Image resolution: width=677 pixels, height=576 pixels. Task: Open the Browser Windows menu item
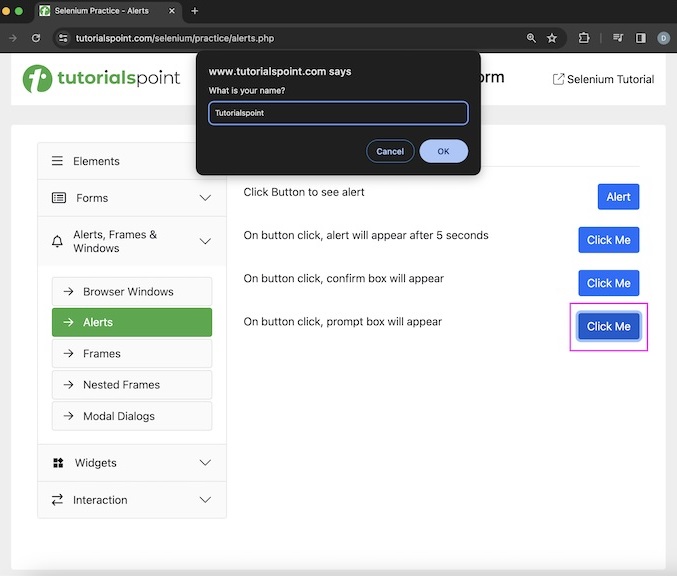pos(131,292)
